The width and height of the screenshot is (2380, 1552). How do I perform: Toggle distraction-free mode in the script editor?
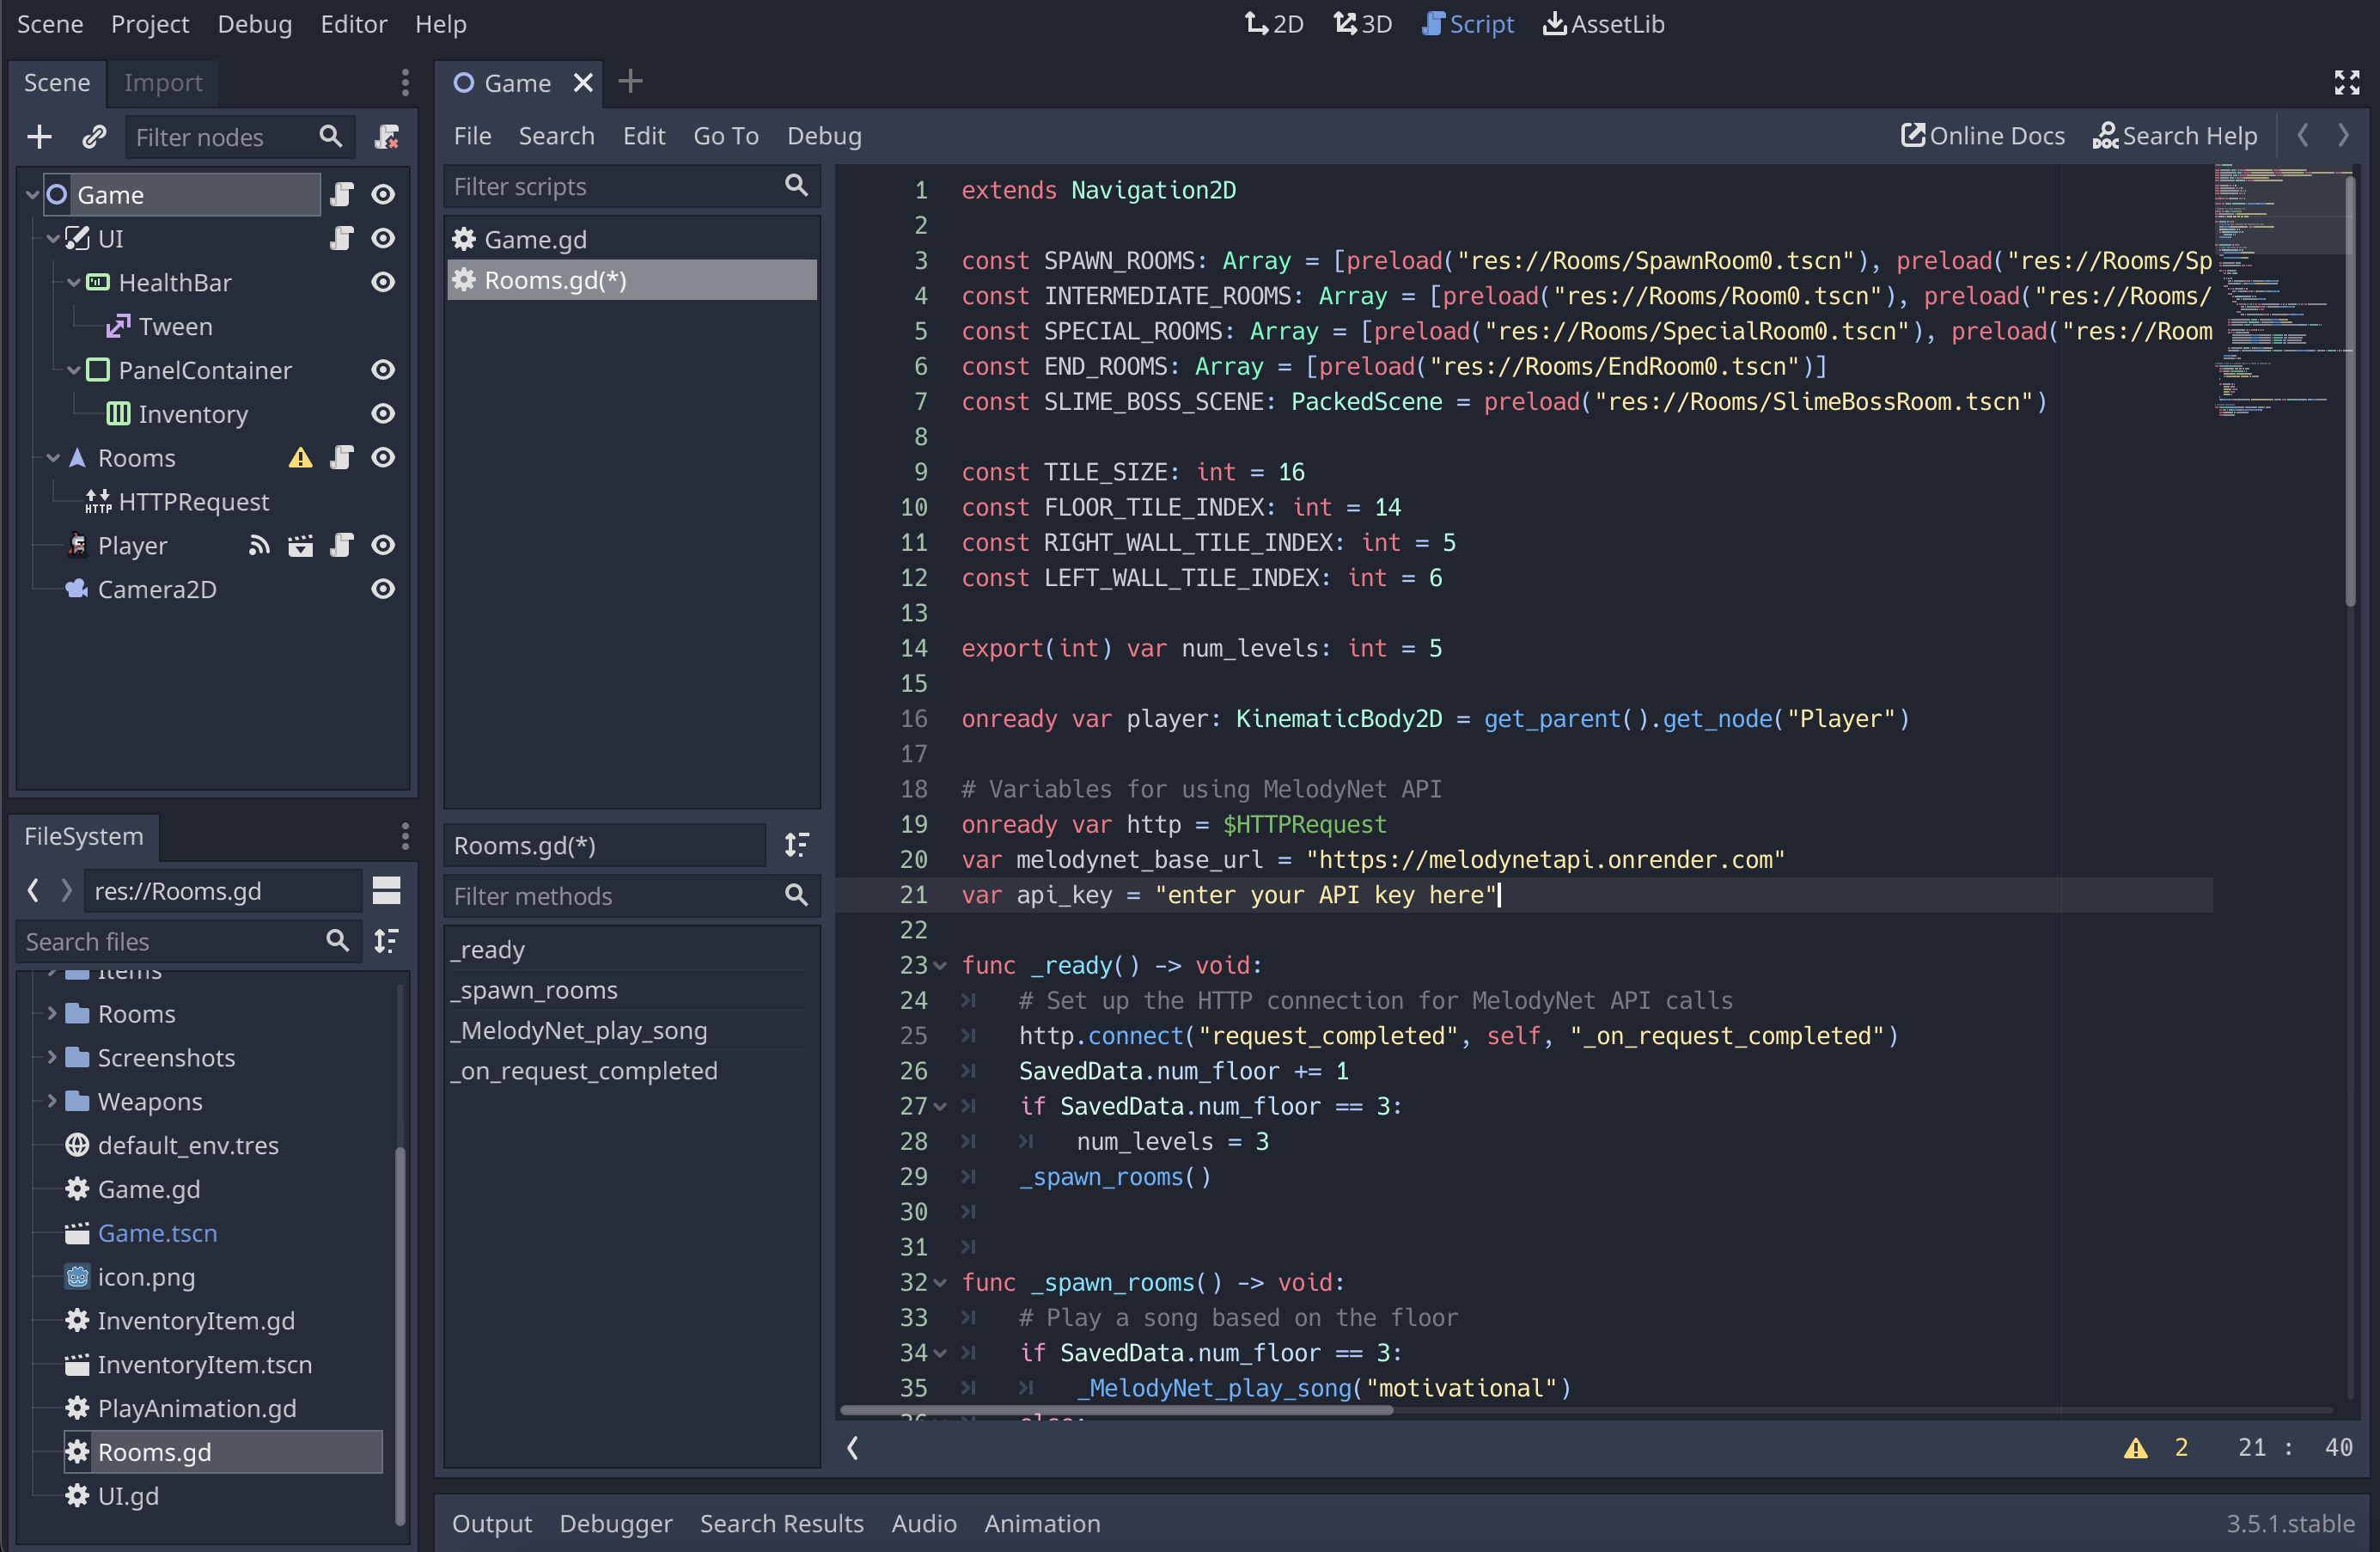pos(2347,82)
